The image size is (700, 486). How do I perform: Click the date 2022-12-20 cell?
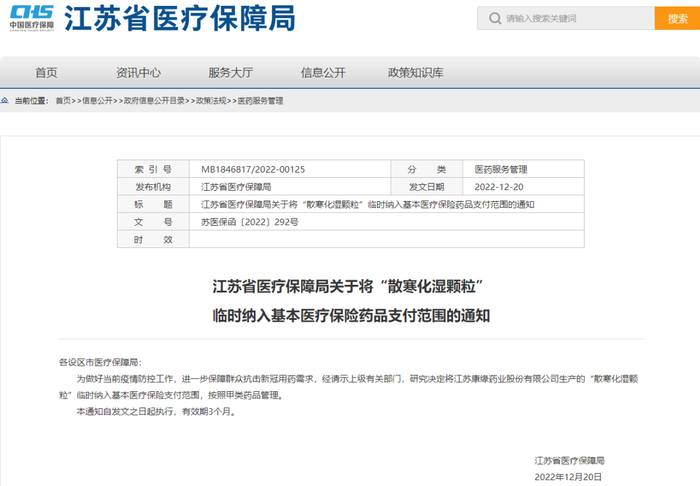(x=523, y=187)
